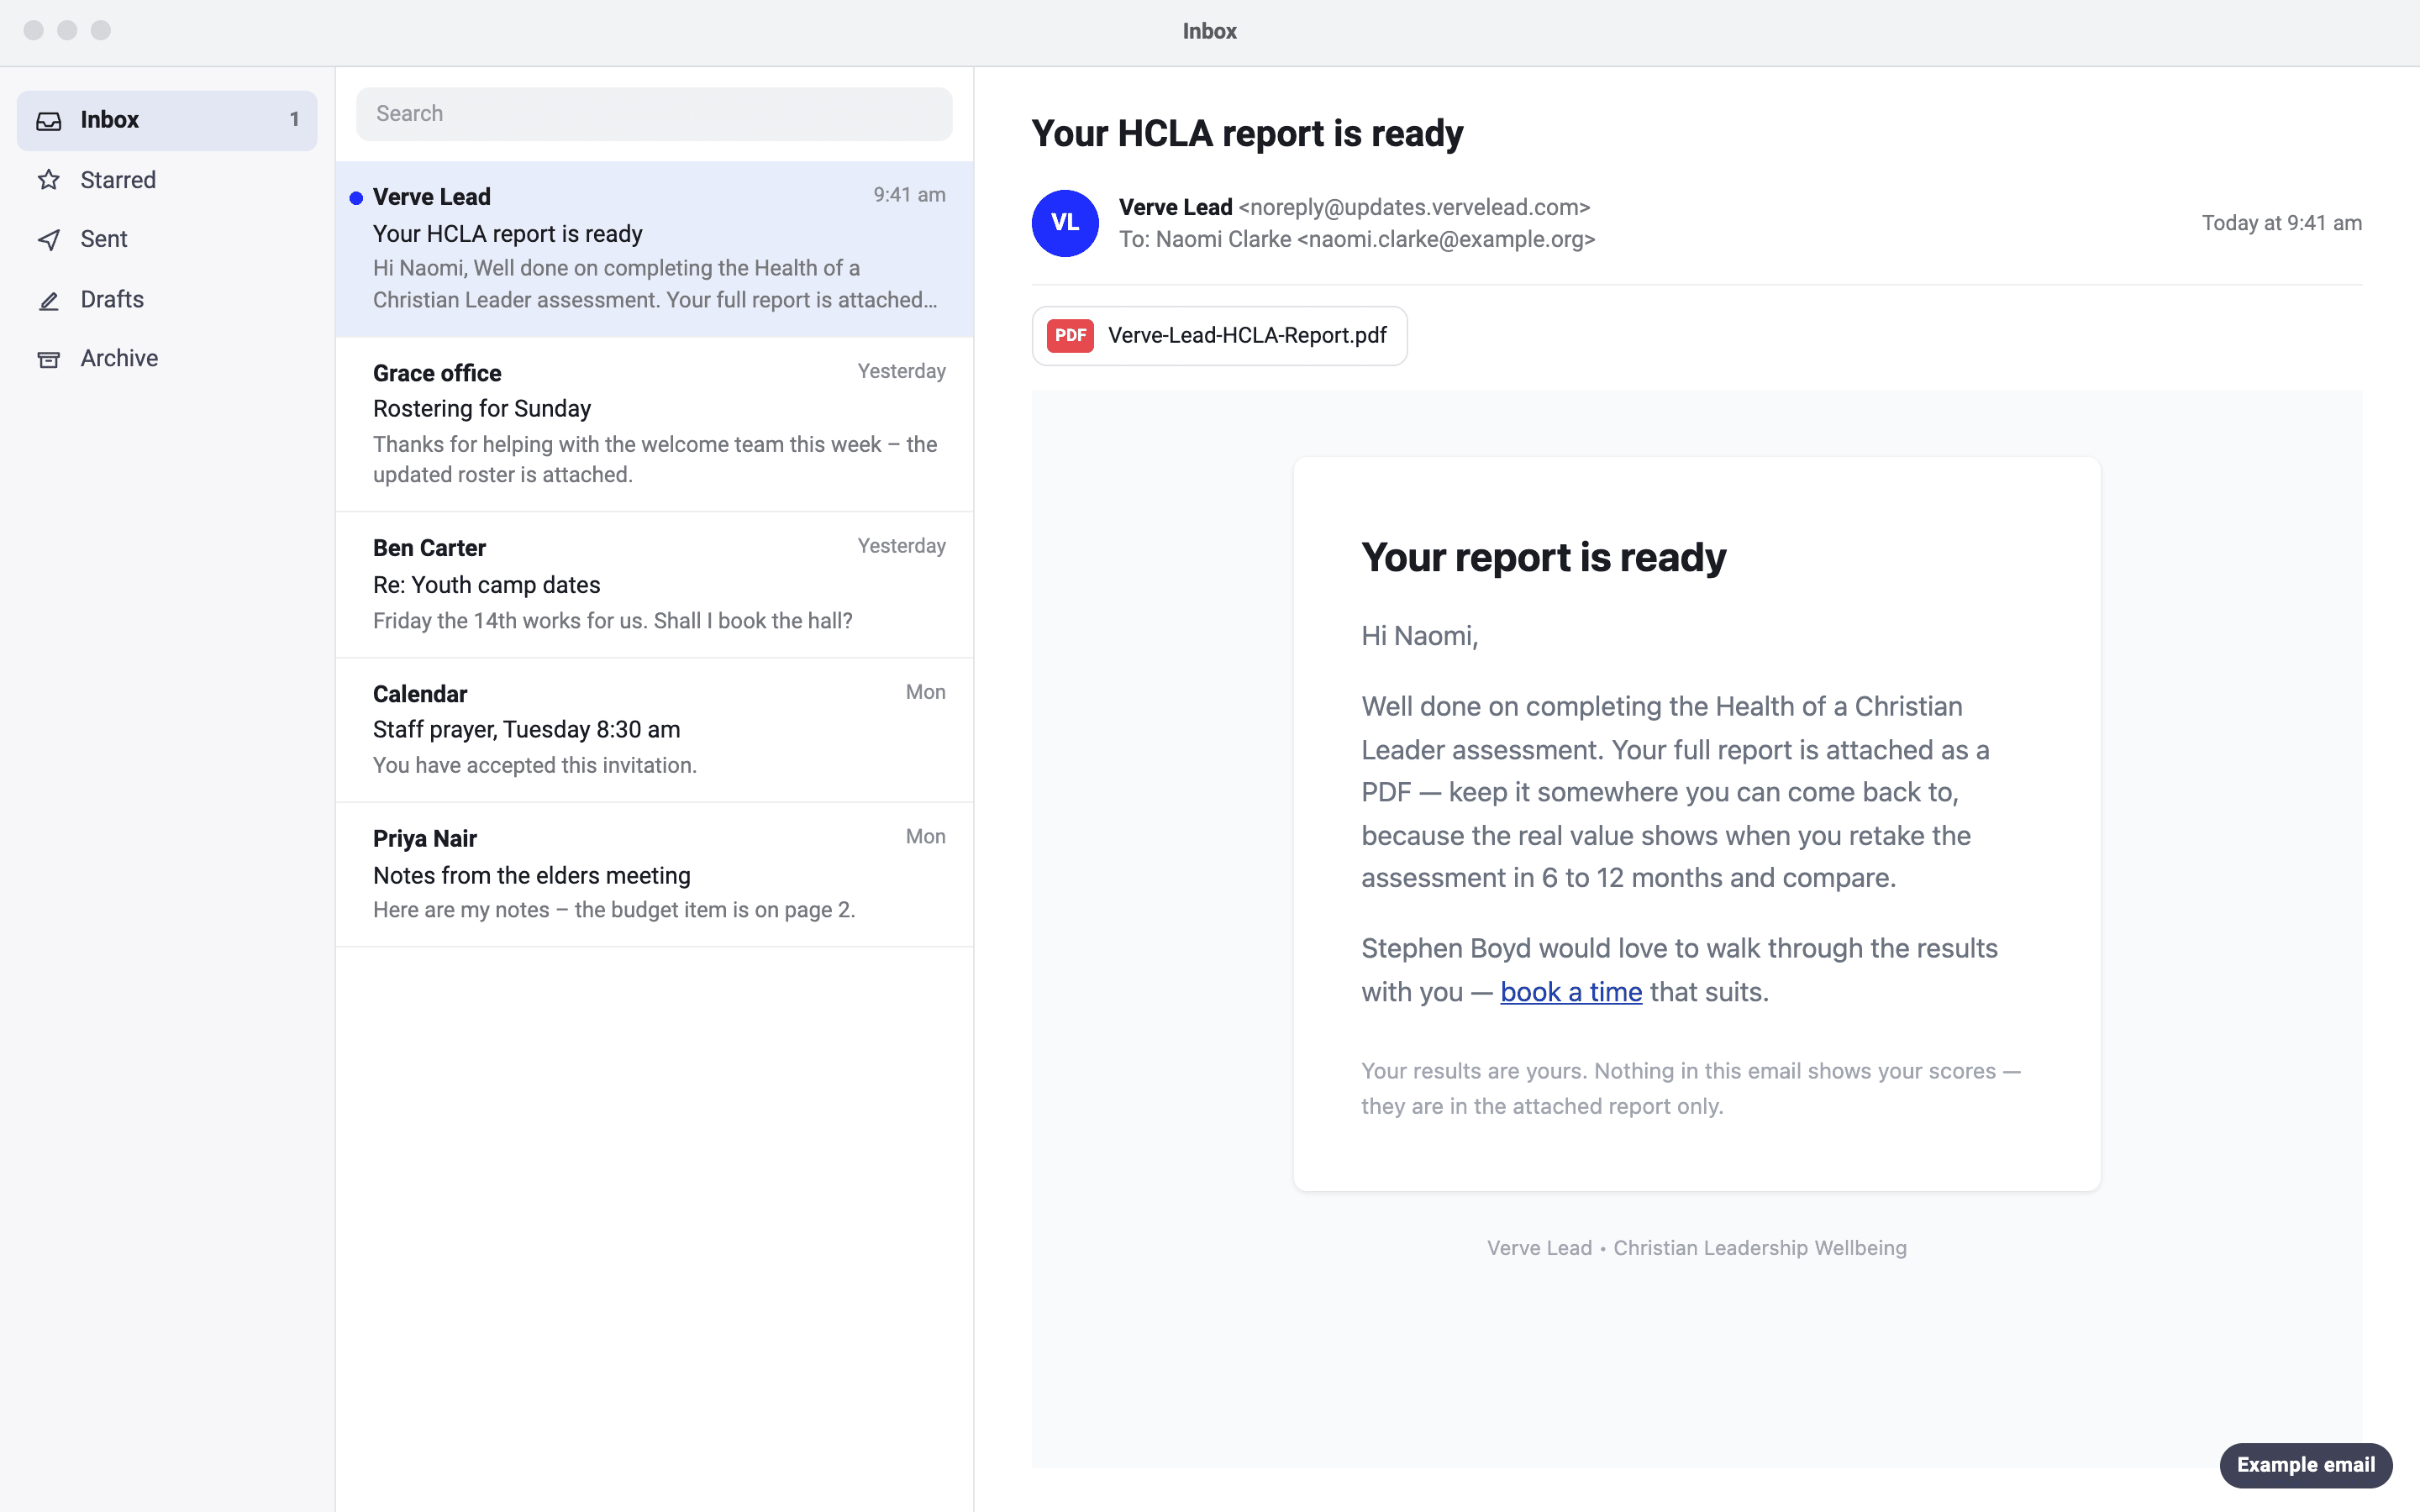Open the Starred folder

[x=167, y=180]
